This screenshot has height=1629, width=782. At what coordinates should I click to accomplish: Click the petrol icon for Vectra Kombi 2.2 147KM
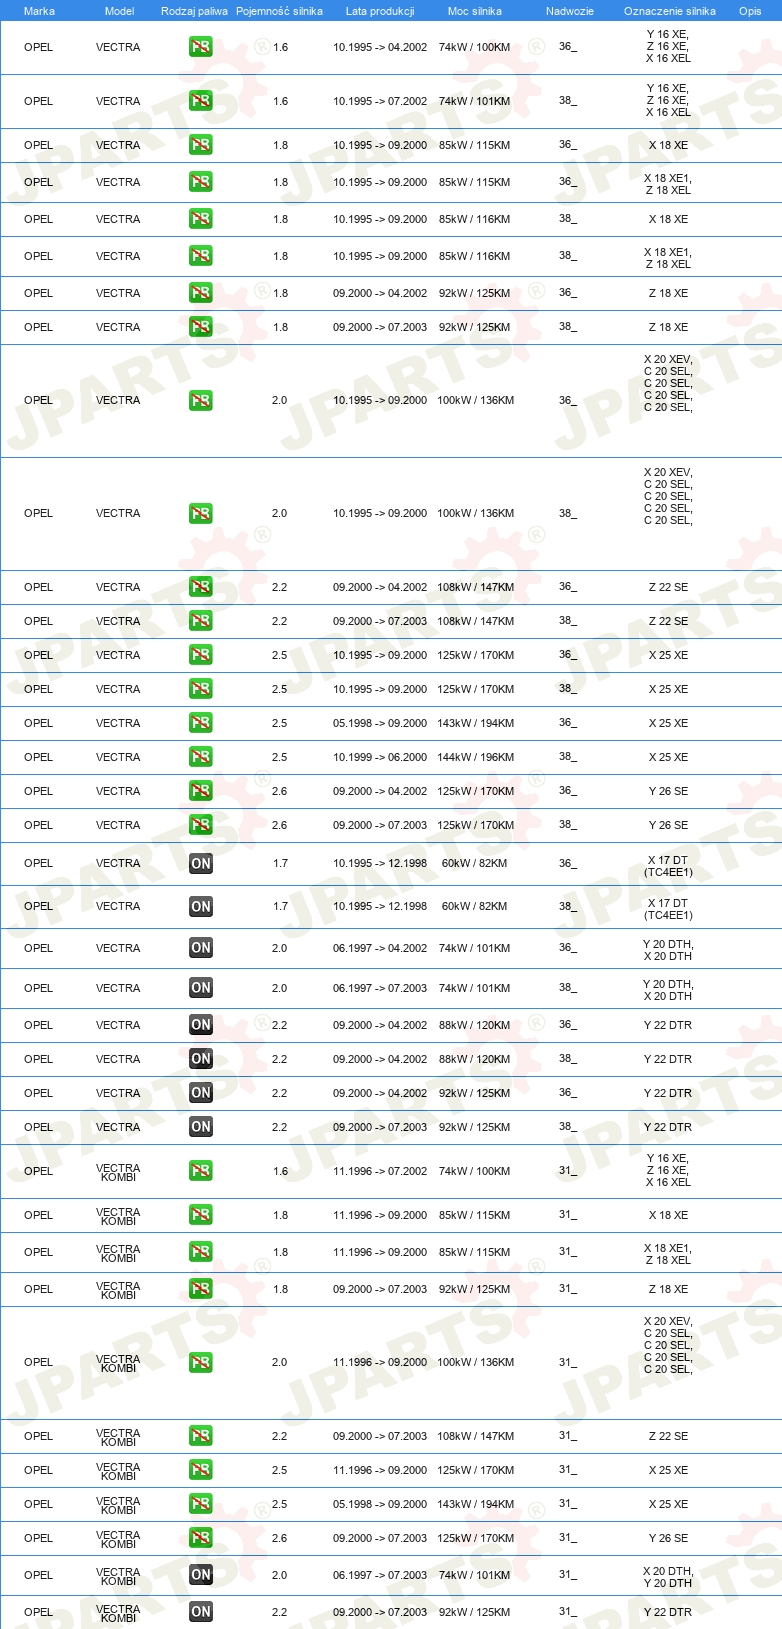point(201,1436)
